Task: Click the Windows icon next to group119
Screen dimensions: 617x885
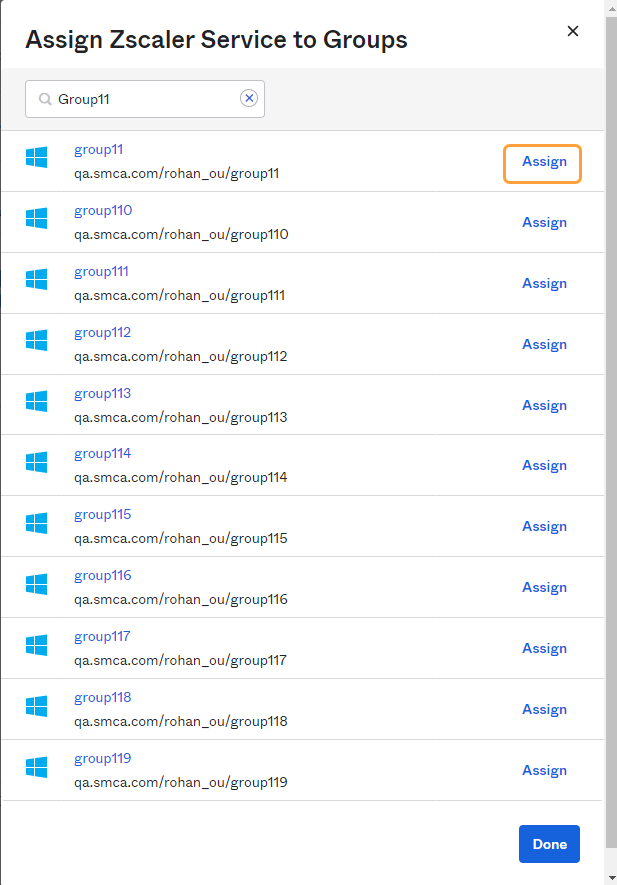Action: [37, 766]
